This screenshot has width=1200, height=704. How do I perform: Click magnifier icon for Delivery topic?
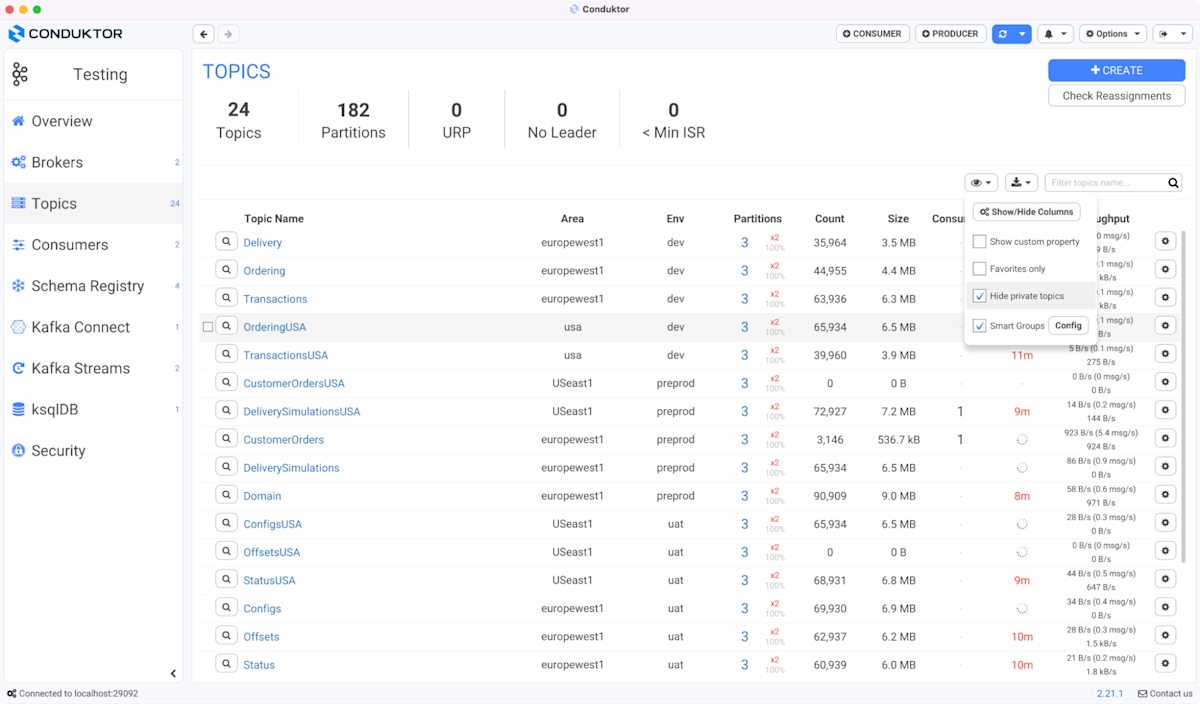226,242
